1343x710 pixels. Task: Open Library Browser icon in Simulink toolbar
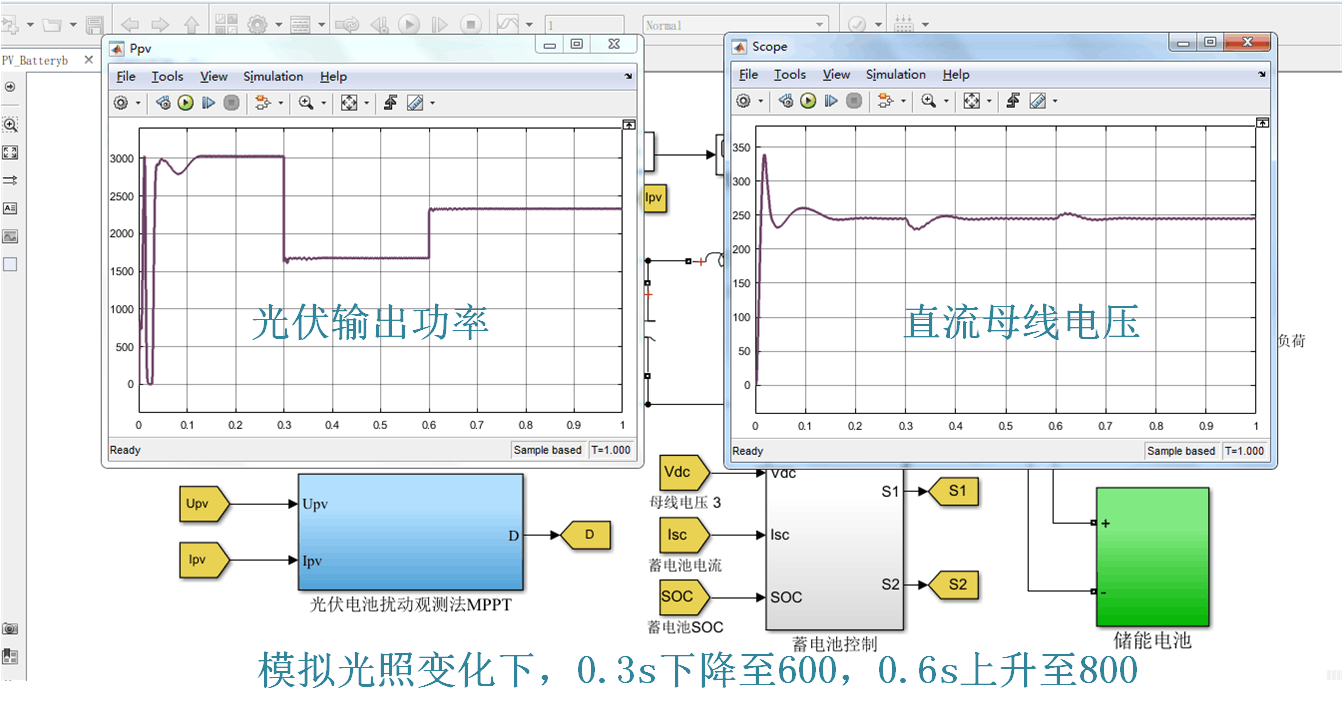(226, 25)
